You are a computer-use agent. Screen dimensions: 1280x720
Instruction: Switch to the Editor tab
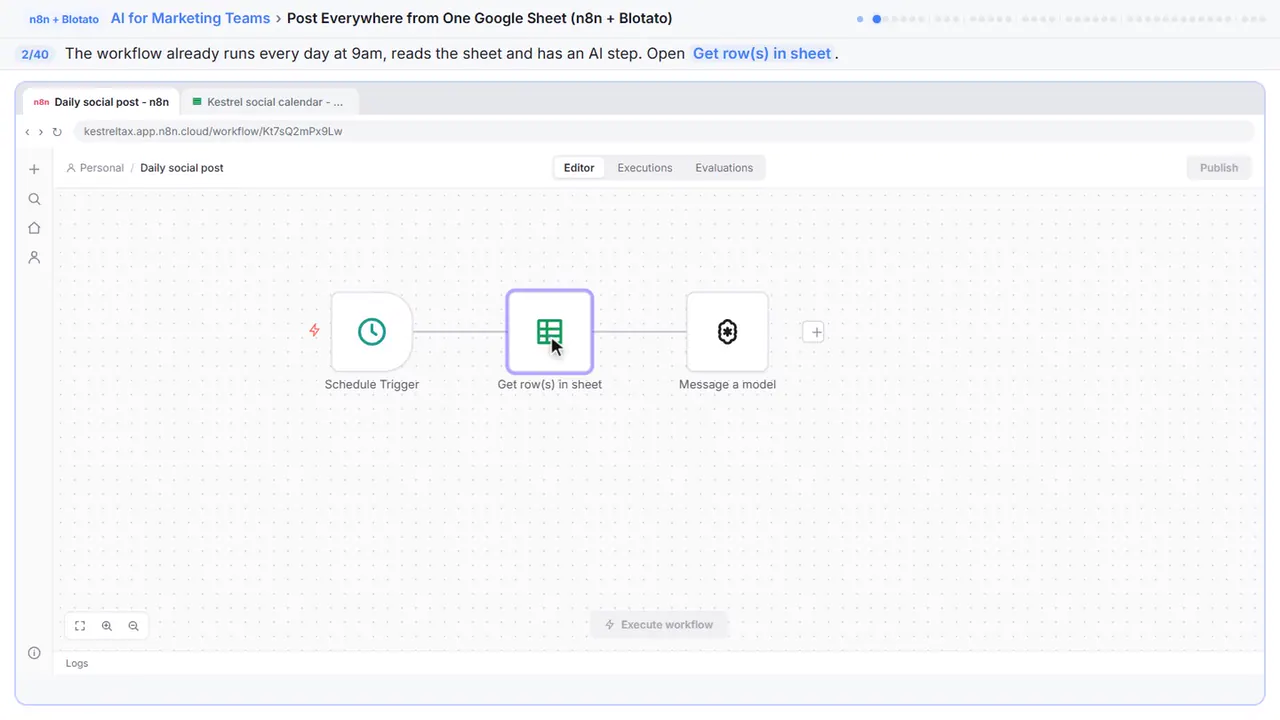pyautogui.click(x=579, y=168)
